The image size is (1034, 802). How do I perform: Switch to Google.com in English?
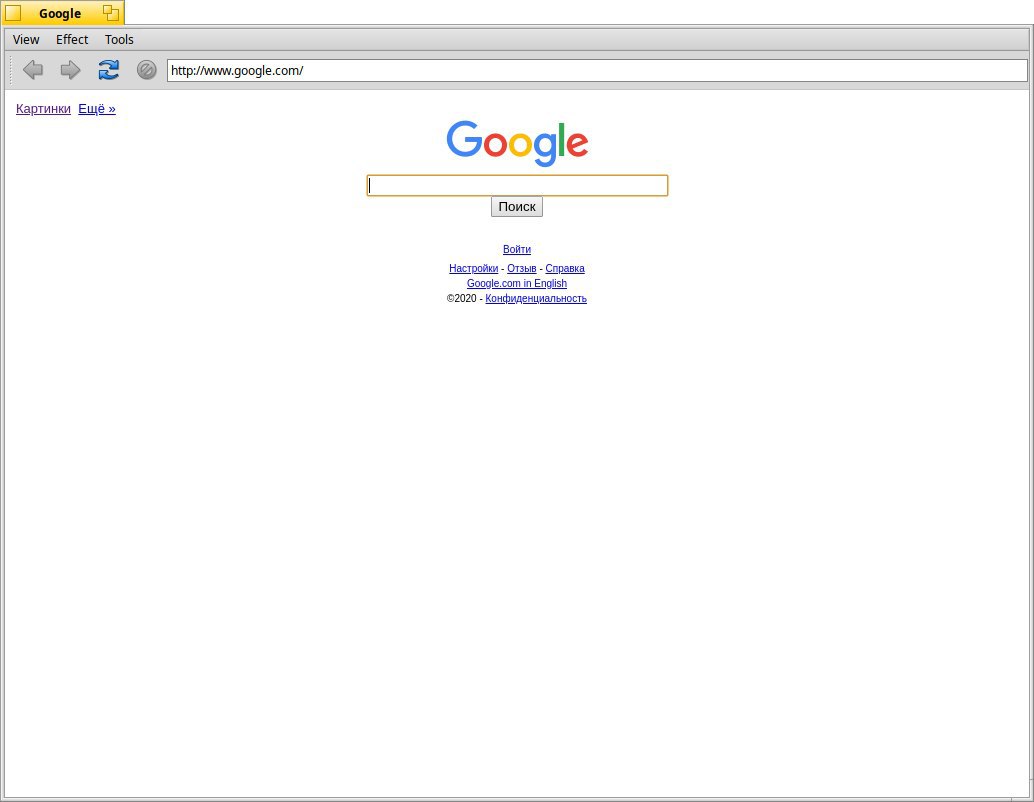(x=517, y=284)
